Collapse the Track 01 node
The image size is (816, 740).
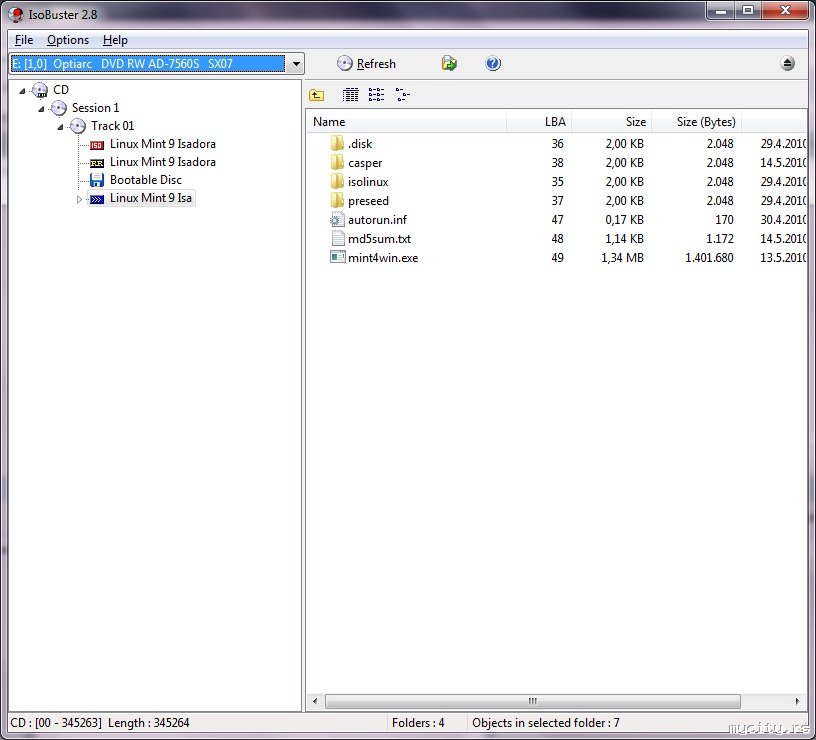[60, 126]
